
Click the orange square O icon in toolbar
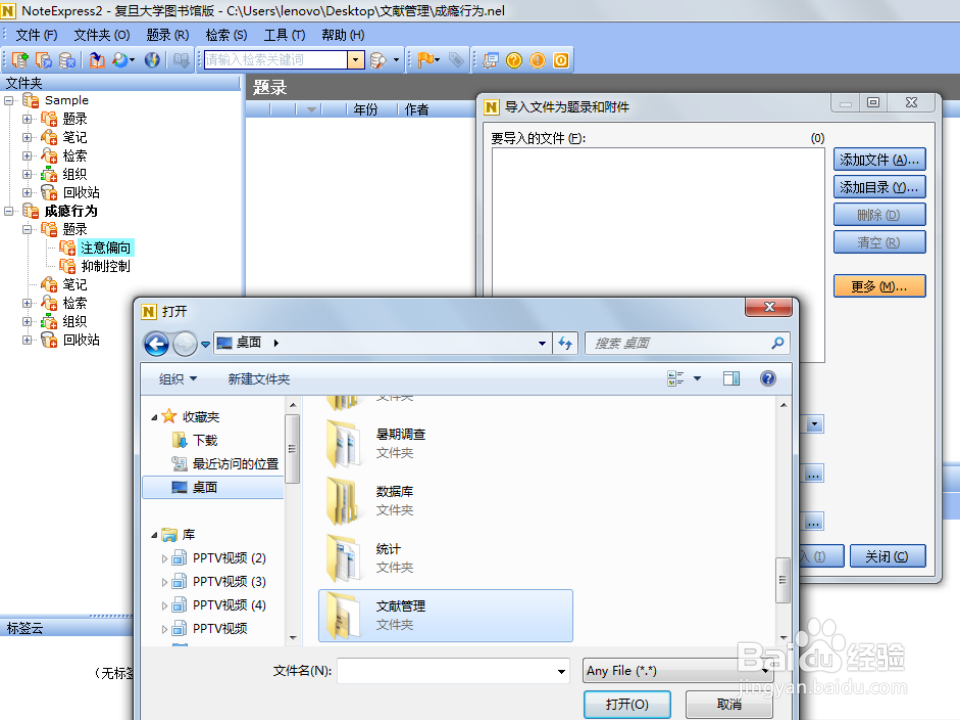coord(561,60)
